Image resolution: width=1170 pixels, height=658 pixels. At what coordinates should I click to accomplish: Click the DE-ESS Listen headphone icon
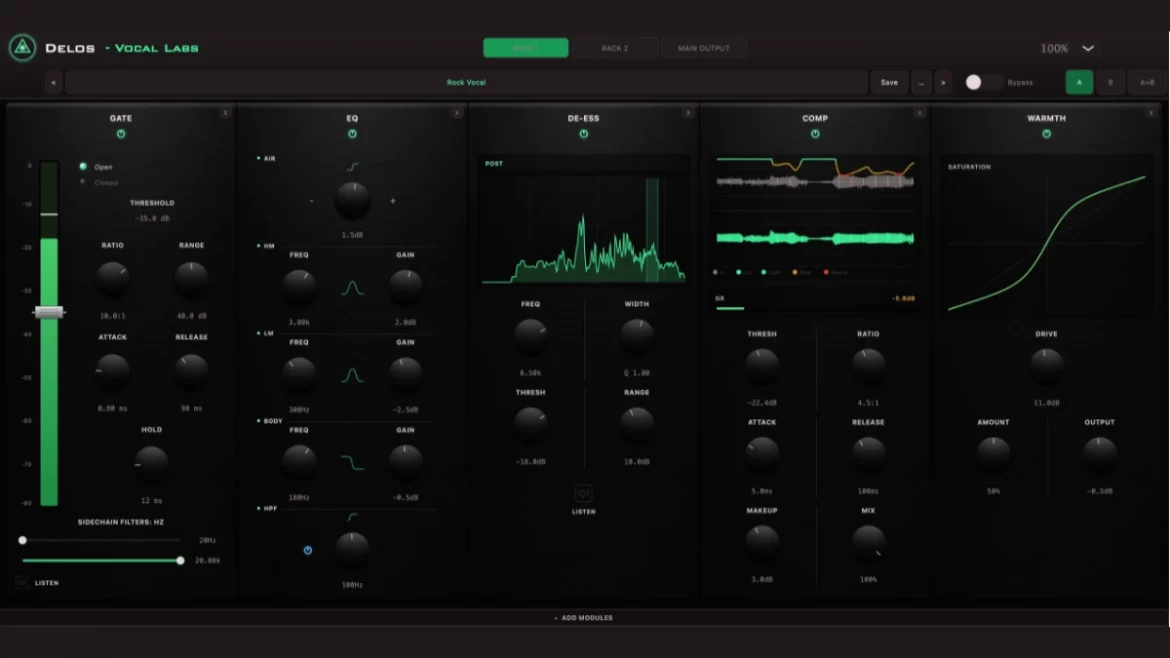(584, 493)
